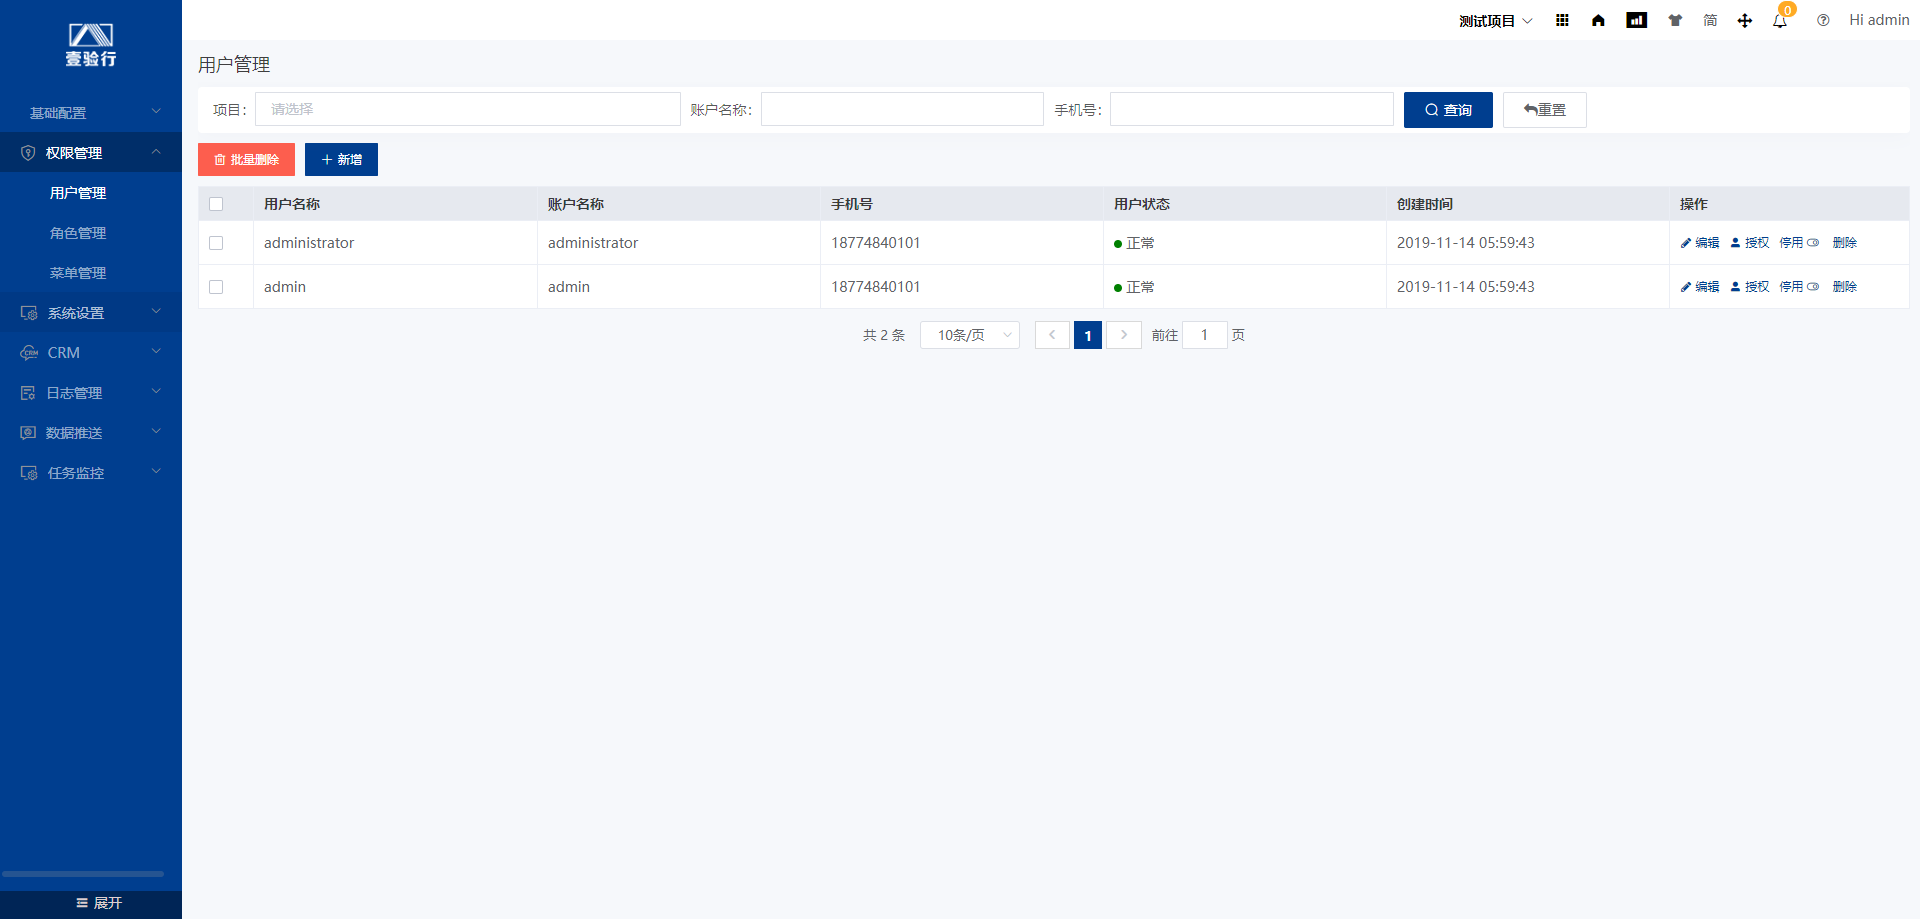Select the administrator row checkbox
The image size is (1920, 919).
click(216, 243)
